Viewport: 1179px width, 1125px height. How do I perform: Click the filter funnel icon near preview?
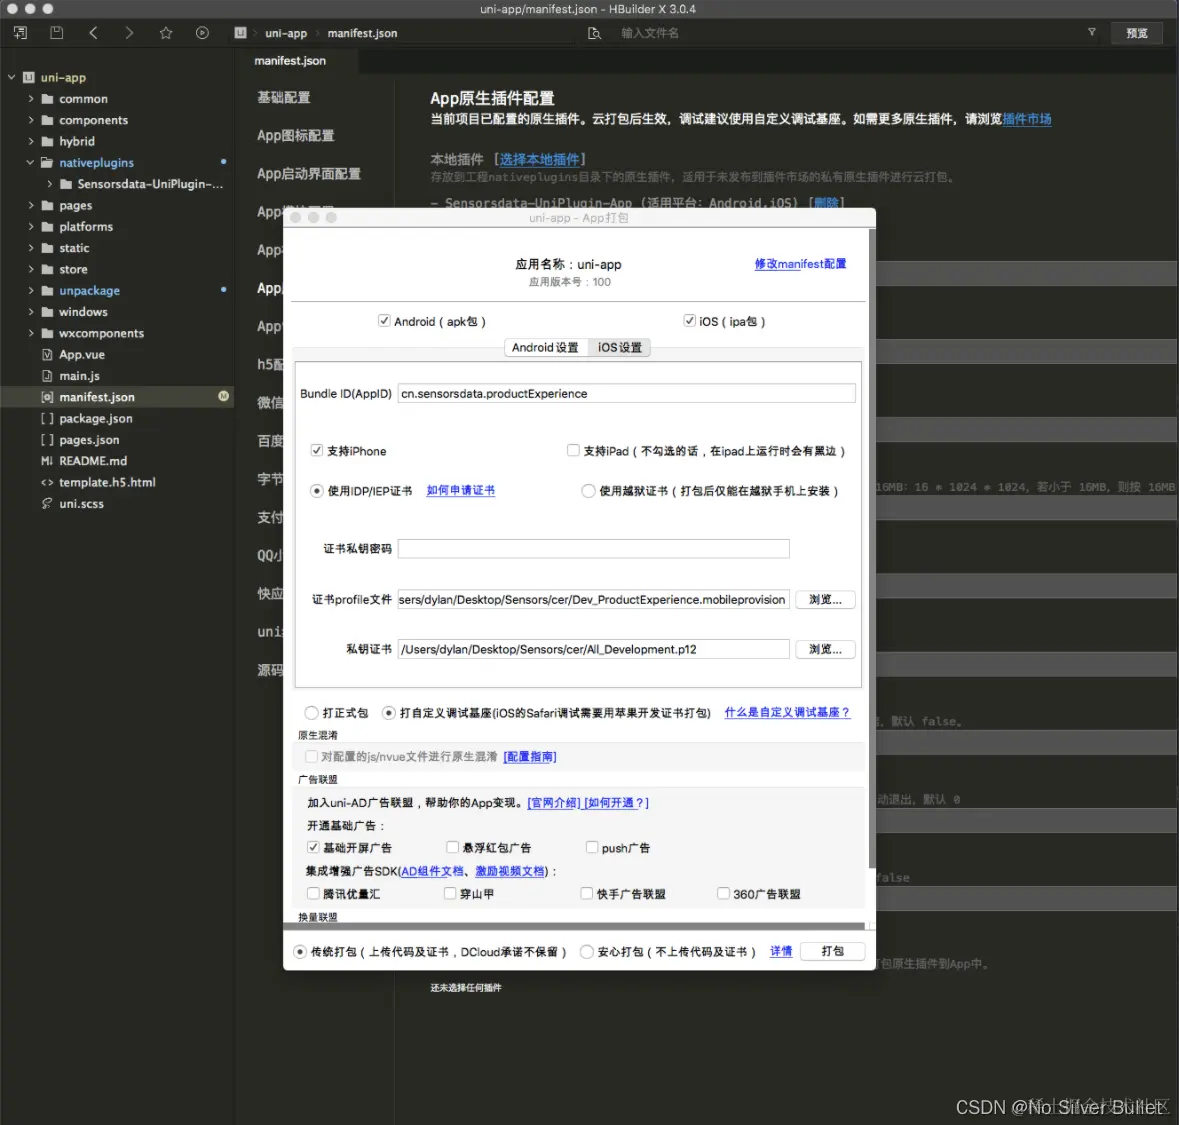tap(1092, 32)
